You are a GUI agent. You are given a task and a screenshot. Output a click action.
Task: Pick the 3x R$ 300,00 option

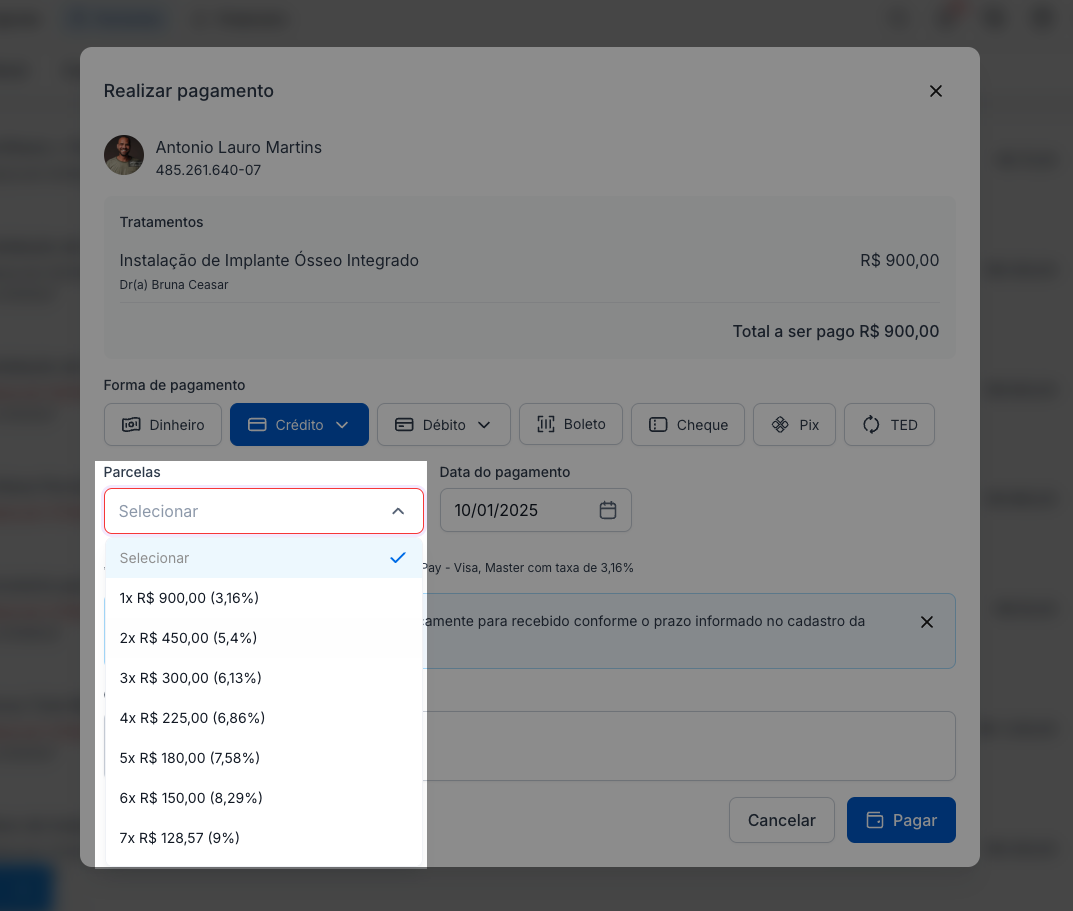pyautogui.click(x=190, y=678)
